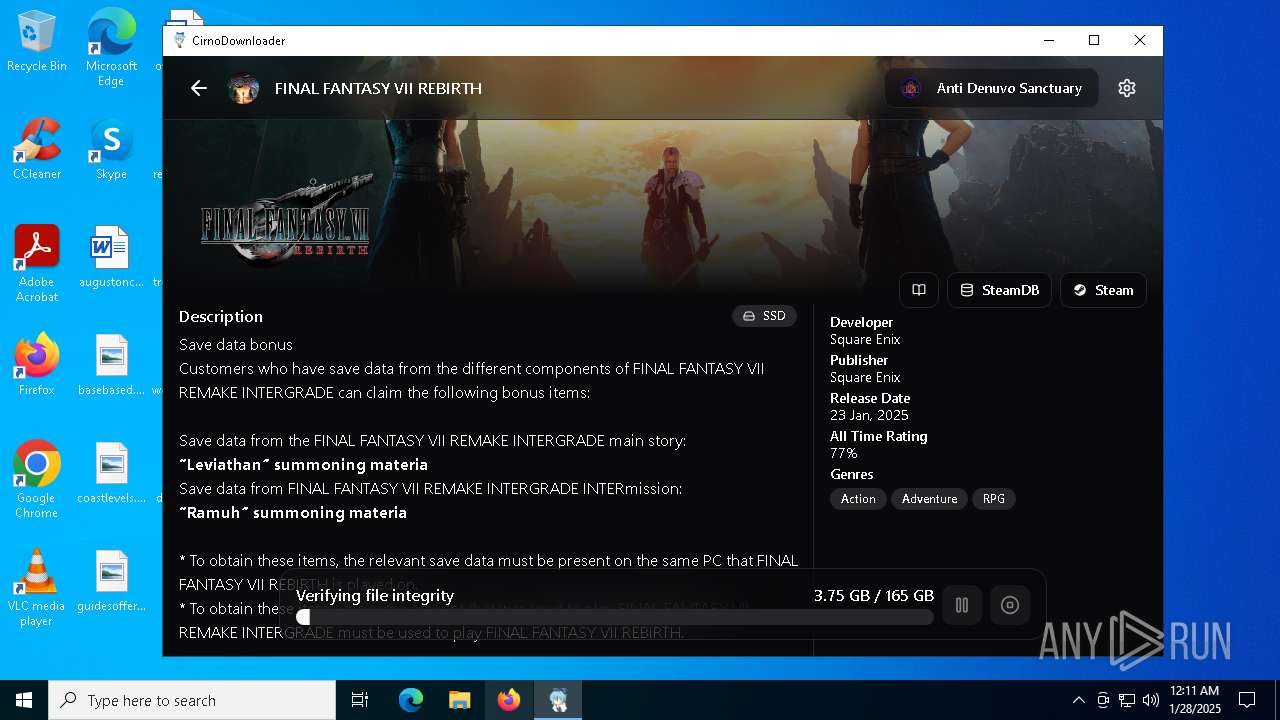
Task: Open the basebased image file icon
Action: tap(111, 365)
